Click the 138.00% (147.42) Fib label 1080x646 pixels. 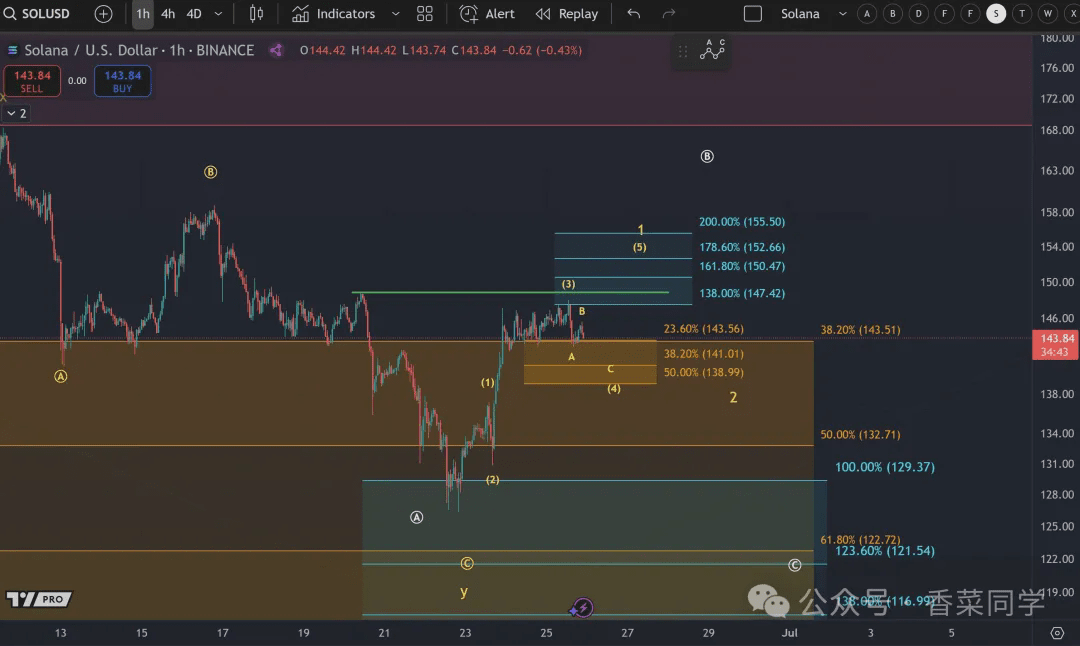[742, 293]
